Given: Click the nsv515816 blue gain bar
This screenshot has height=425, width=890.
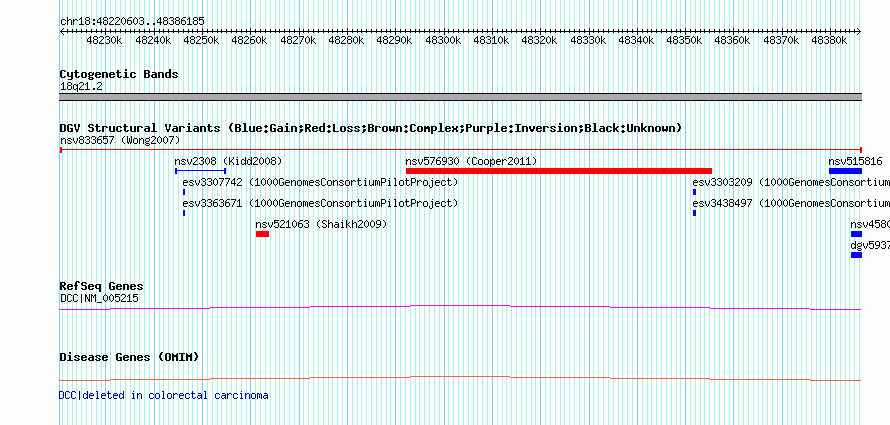Looking at the screenshot, I should coord(845,171).
